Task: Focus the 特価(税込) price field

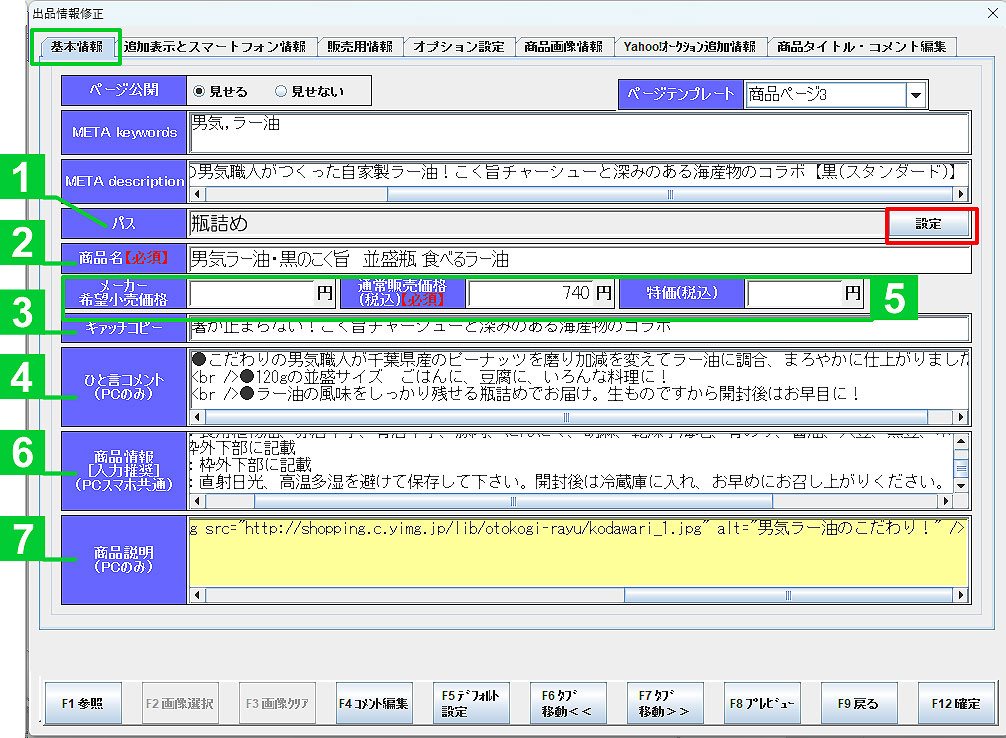Action: [x=804, y=294]
